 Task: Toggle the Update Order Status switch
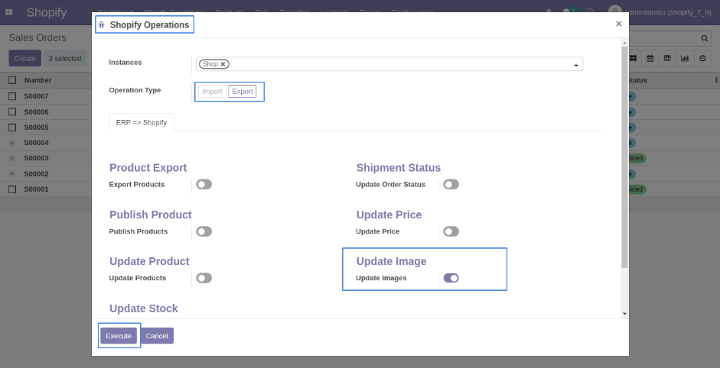pos(451,184)
